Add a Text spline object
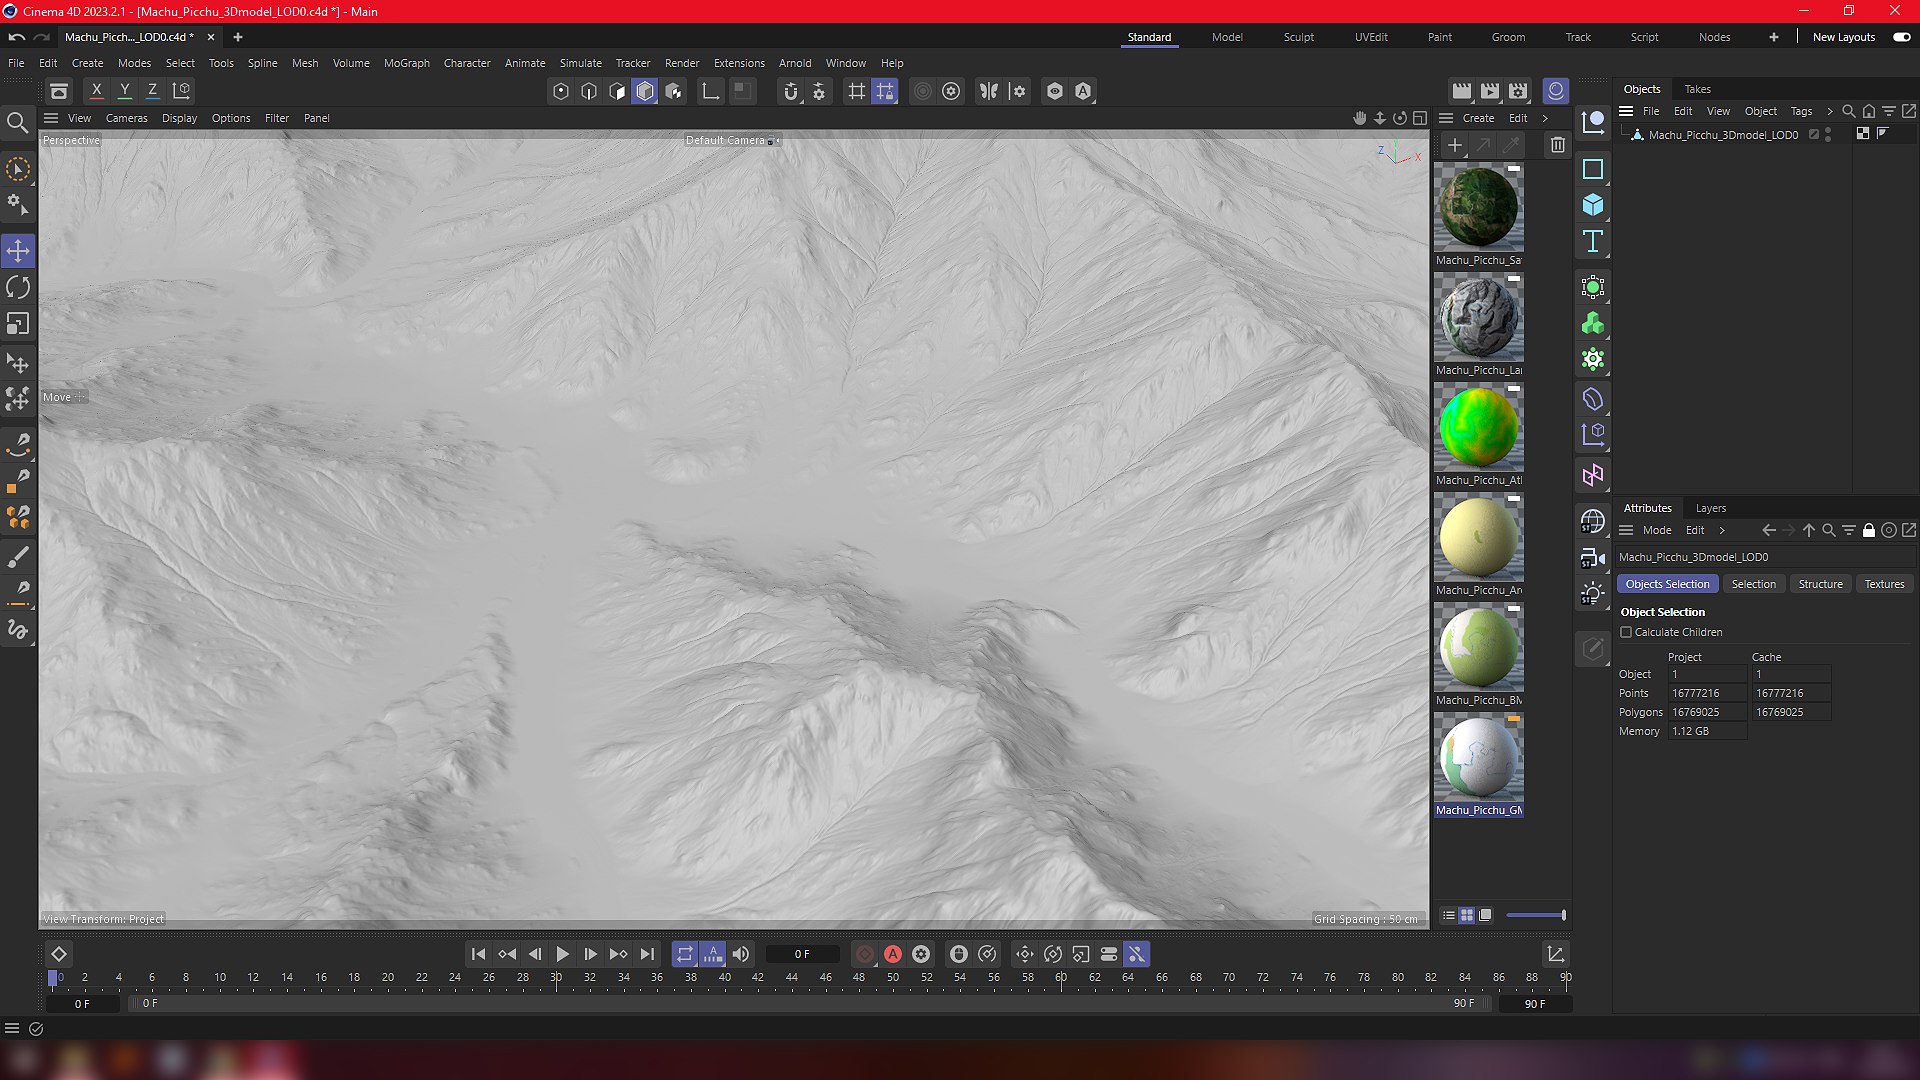Viewport: 1920px width, 1080px height. point(1593,241)
